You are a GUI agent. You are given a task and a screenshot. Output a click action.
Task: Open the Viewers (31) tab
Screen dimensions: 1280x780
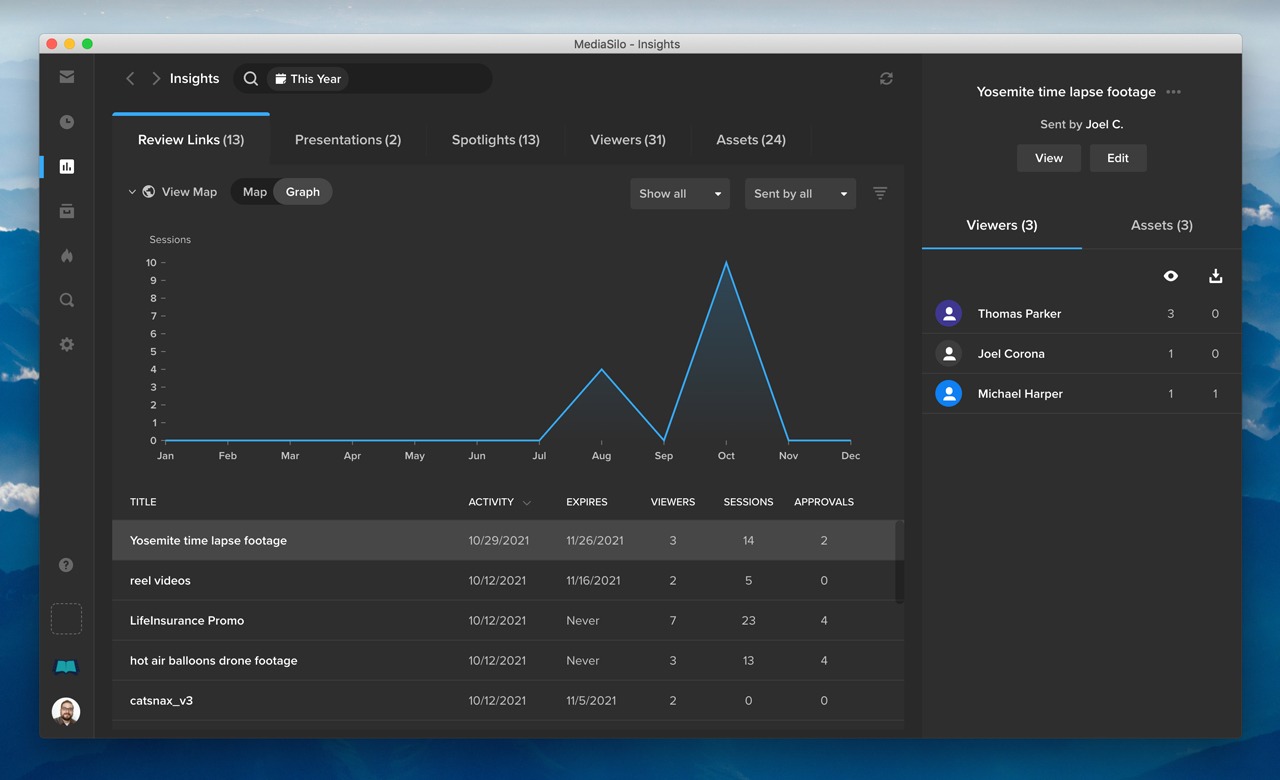click(x=628, y=140)
